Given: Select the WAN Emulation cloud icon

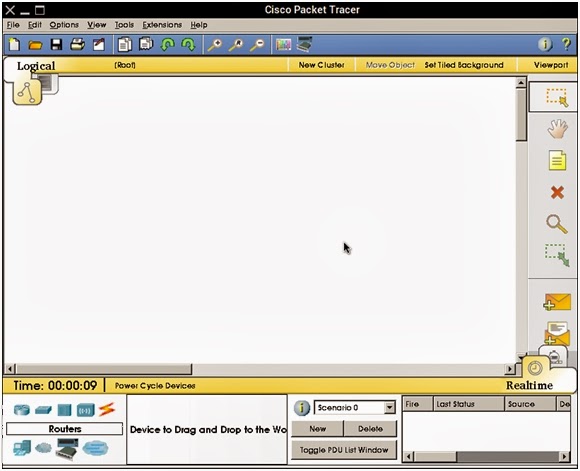Looking at the screenshot, I should [x=43, y=448].
